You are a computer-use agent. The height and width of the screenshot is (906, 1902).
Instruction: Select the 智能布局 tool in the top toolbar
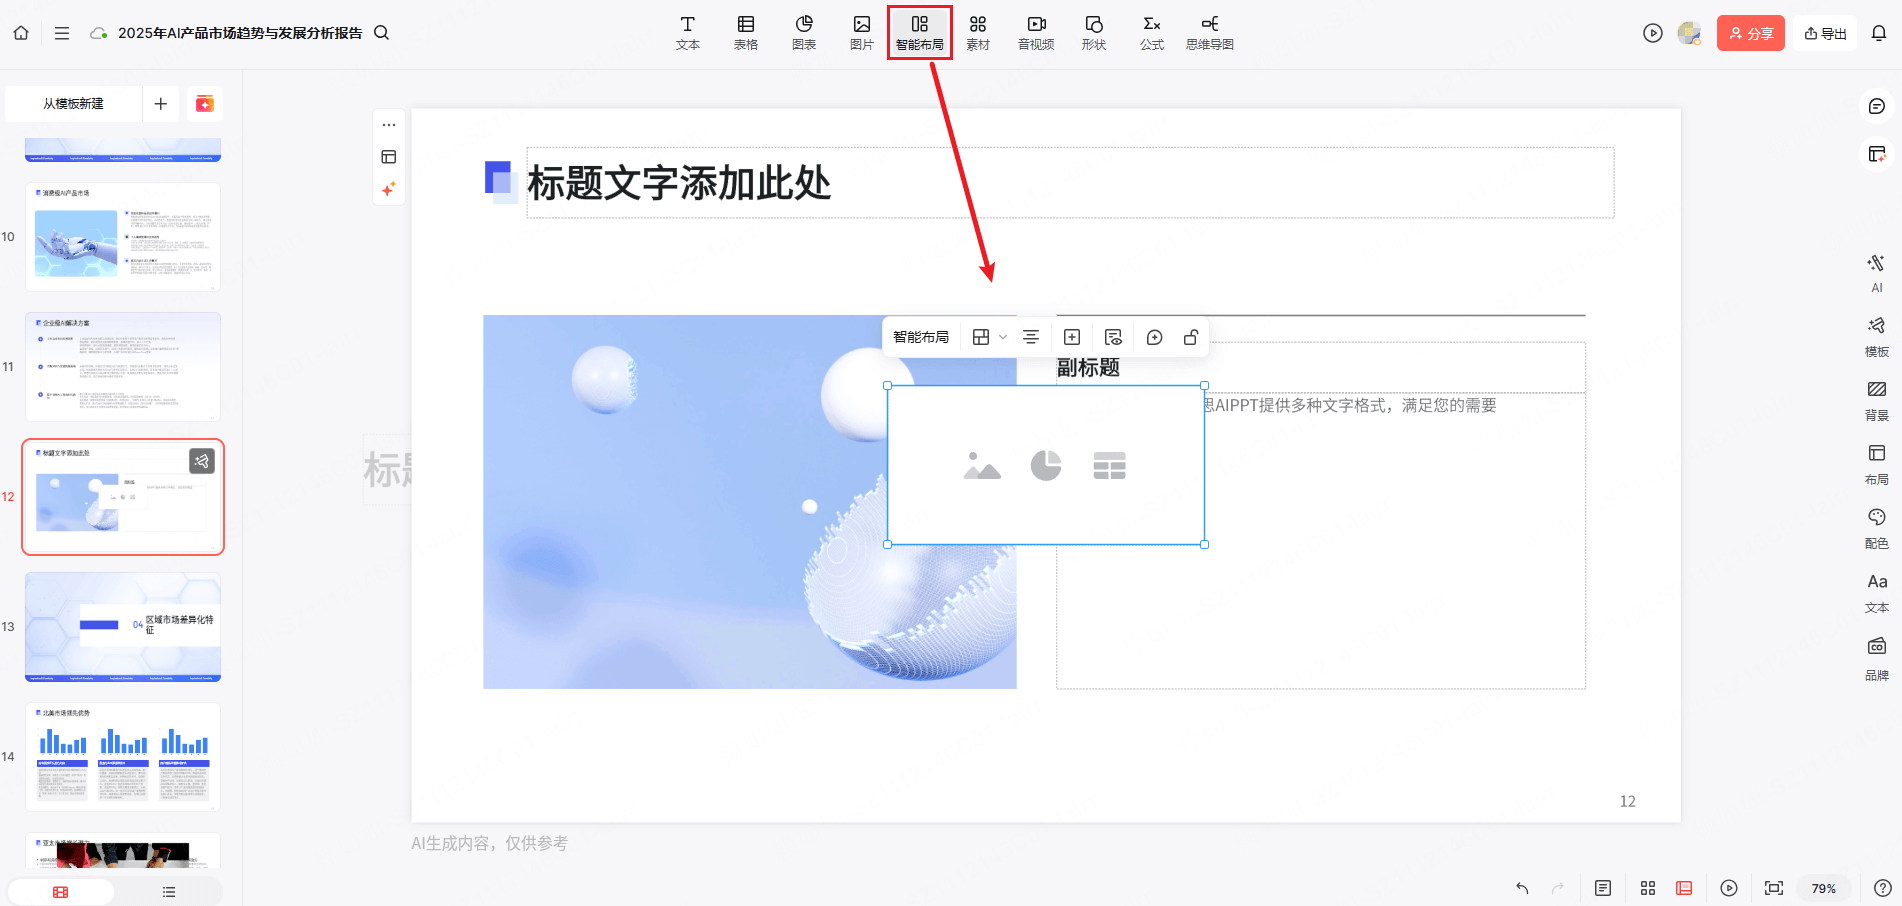coord(919,32)
